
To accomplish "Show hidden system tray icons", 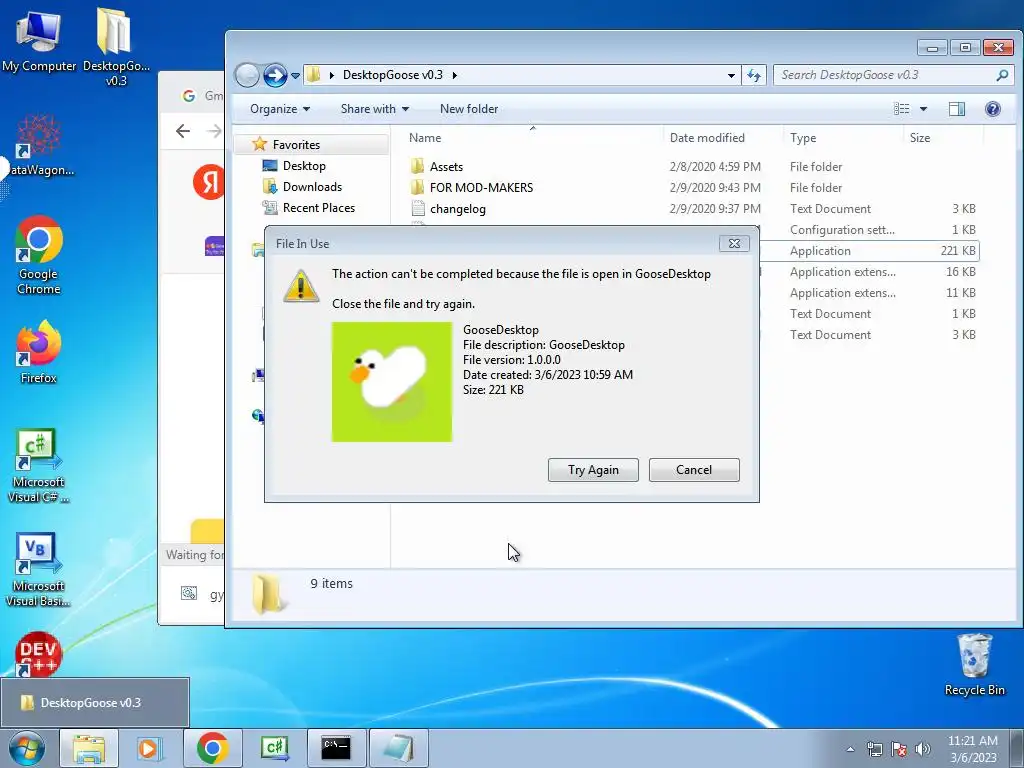I will (850, 749).
